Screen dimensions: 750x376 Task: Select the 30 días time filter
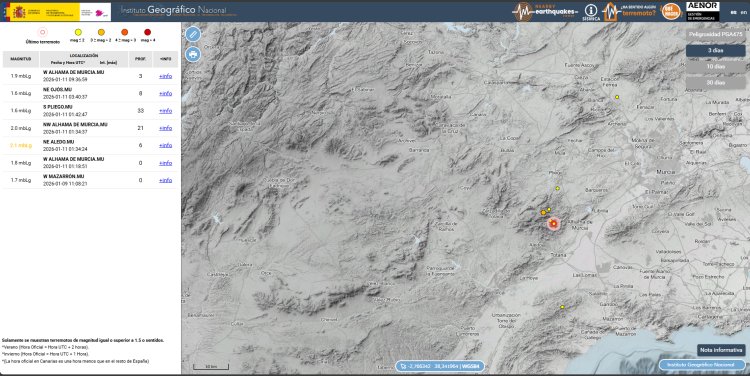[x=716, y=83]
